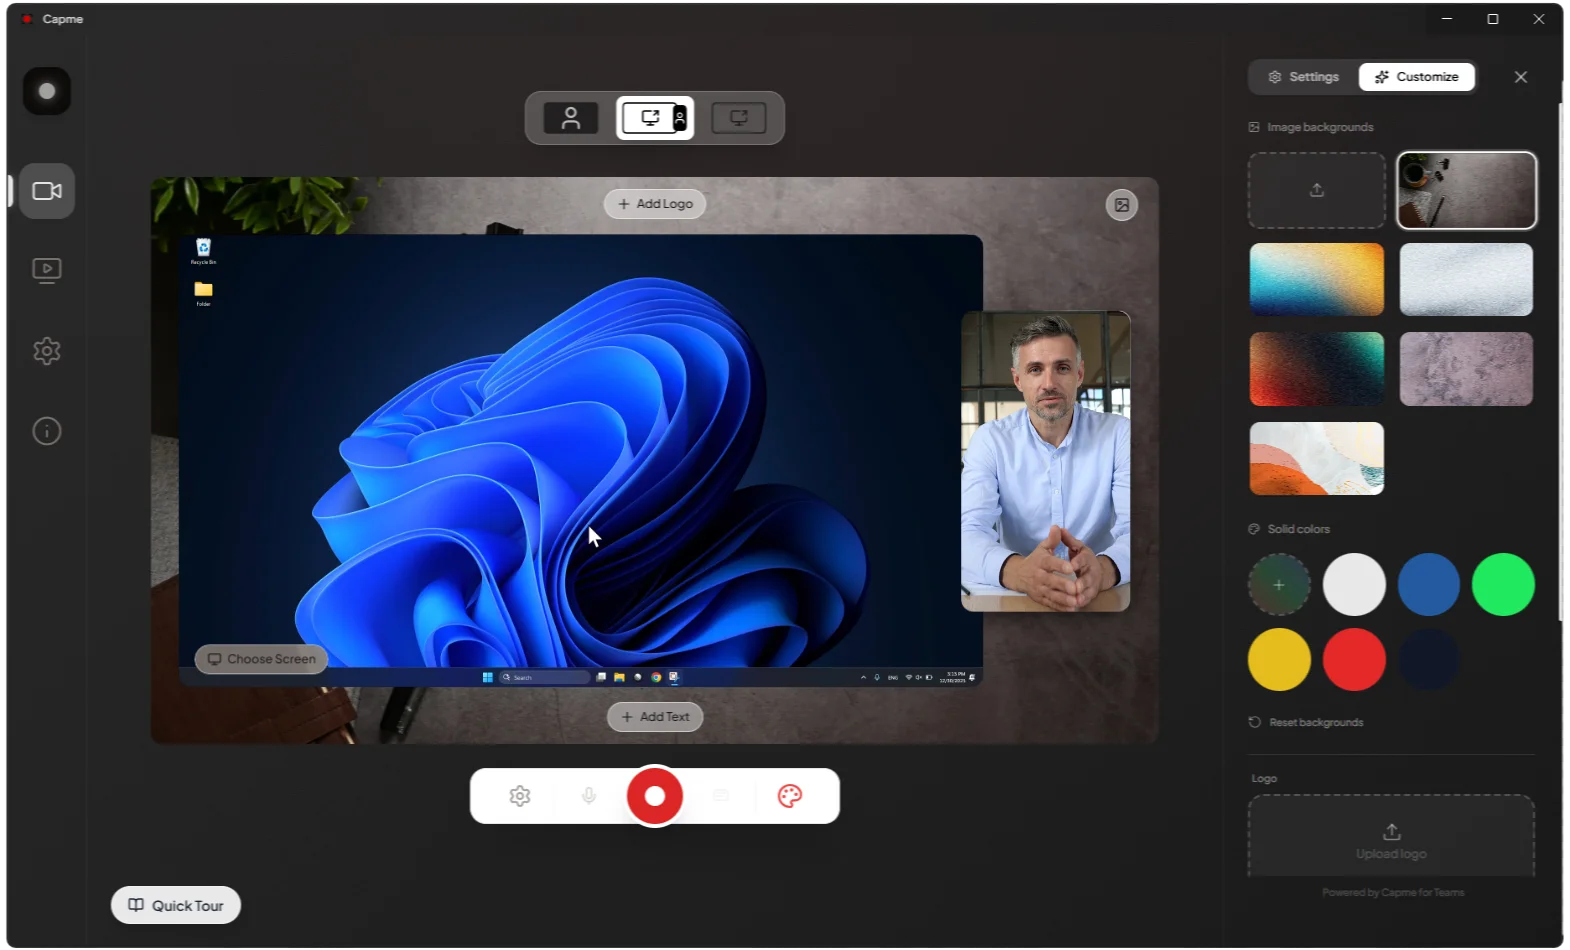
Task: Click Add Logo button on preview
Action: 655,204
